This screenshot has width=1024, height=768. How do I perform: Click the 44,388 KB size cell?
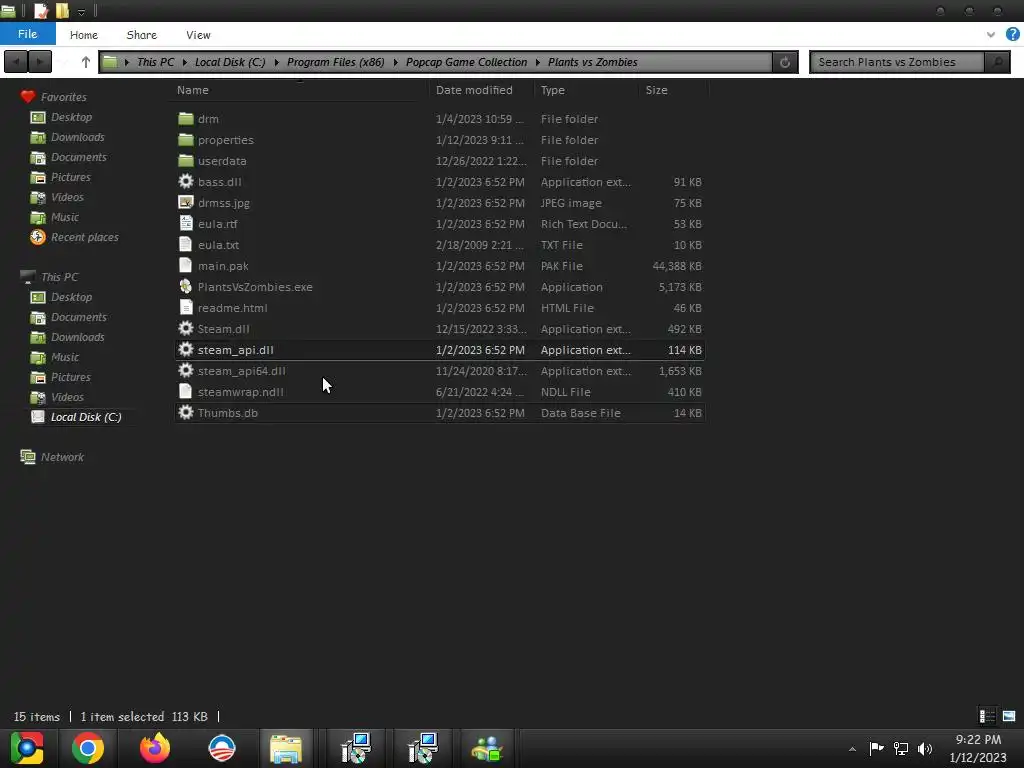677,266
